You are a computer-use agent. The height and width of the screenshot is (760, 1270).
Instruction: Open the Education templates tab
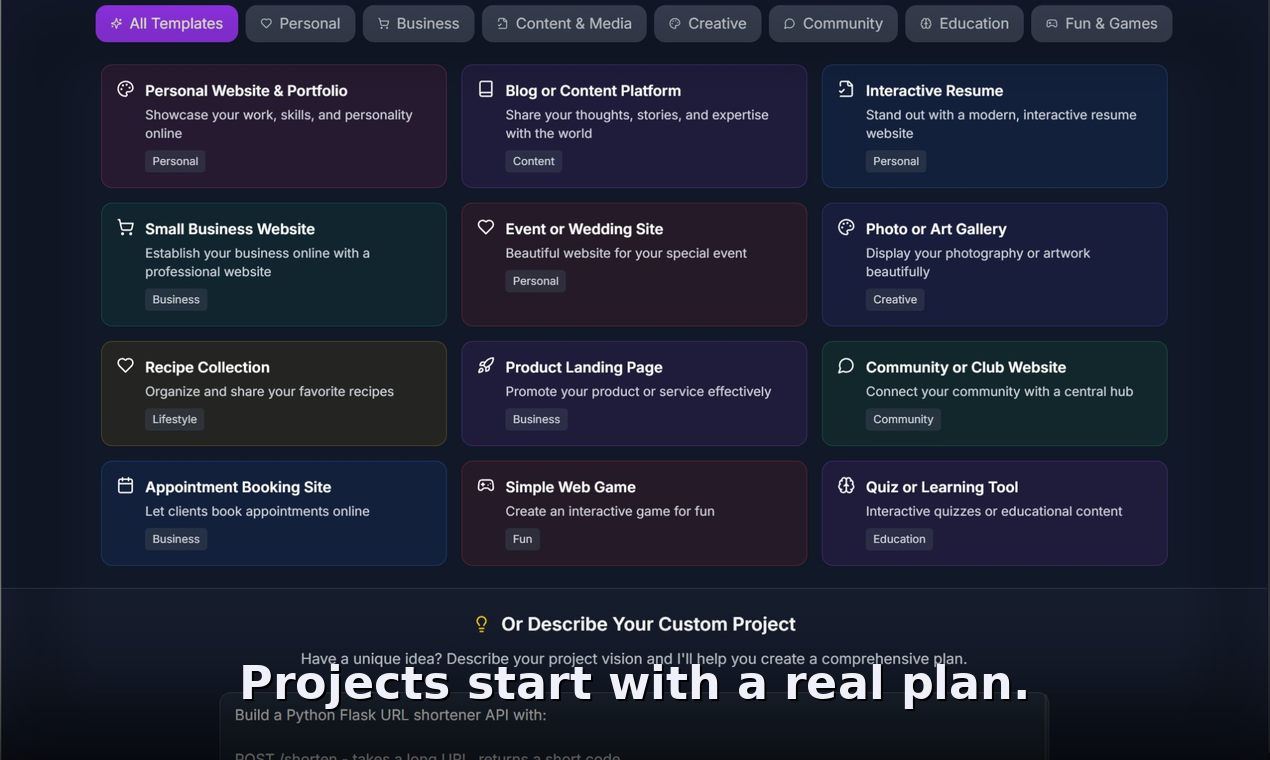[x=964, y=23]
